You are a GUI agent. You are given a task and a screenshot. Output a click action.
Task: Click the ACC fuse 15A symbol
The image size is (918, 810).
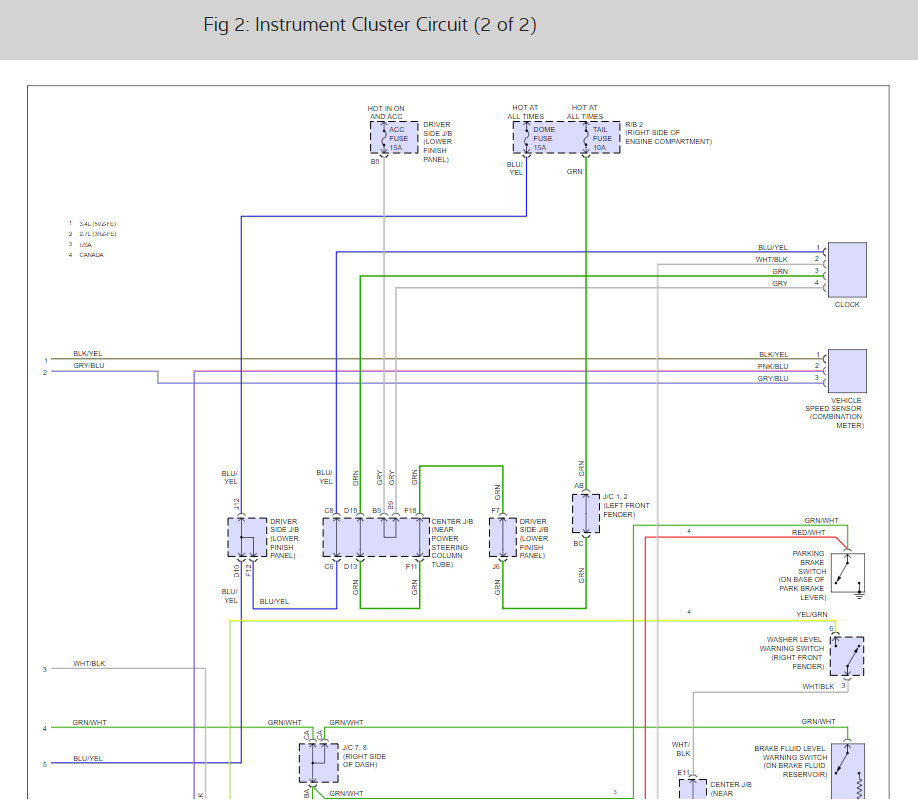click(395, 138)
